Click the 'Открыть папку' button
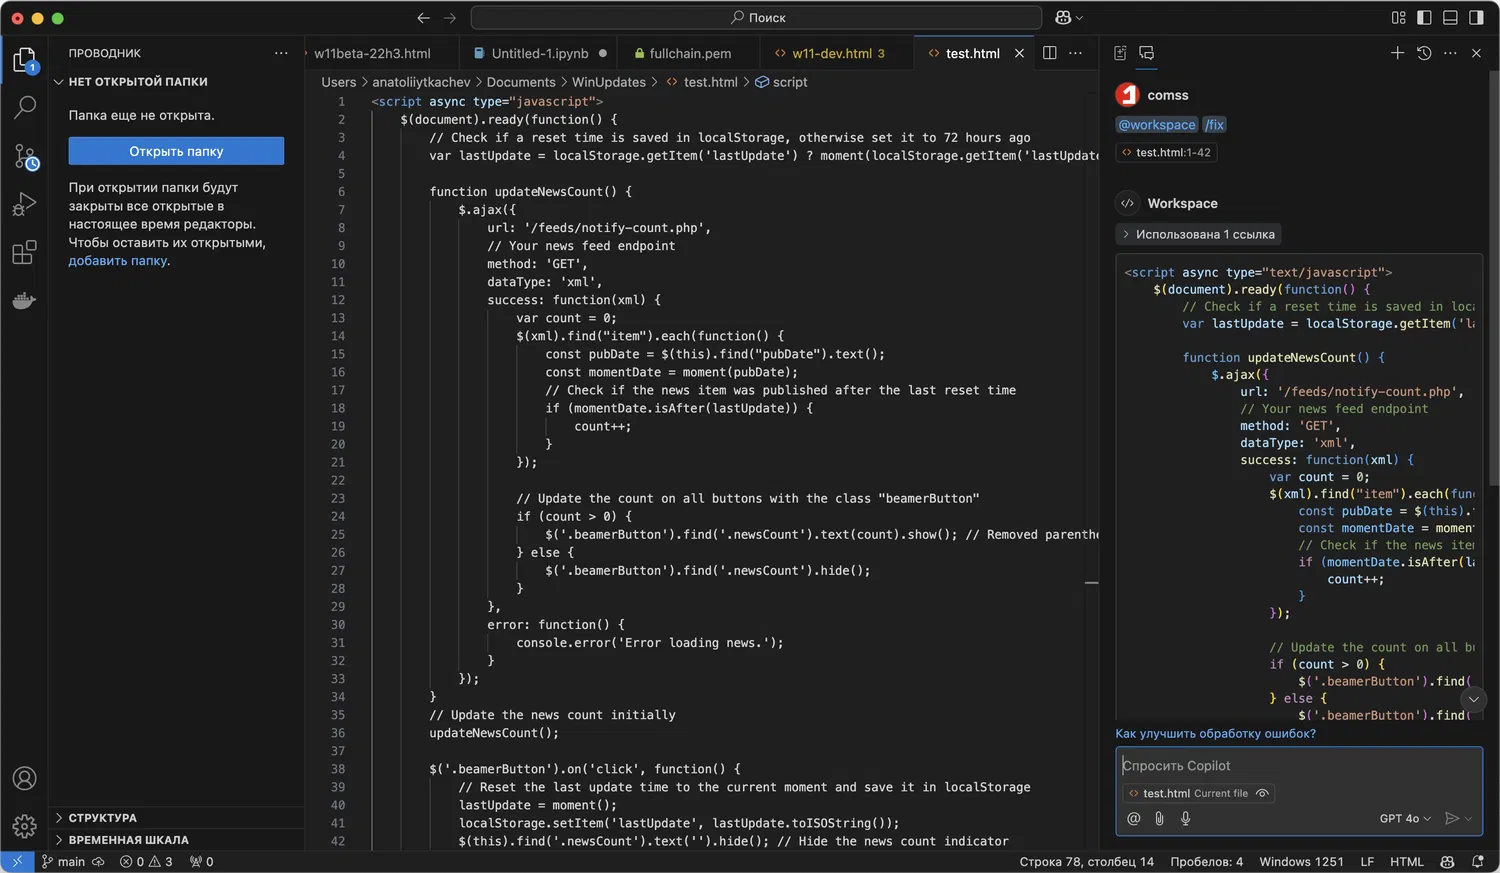Viewport: 1500px width, 873px height. click(x=176, y=151)
